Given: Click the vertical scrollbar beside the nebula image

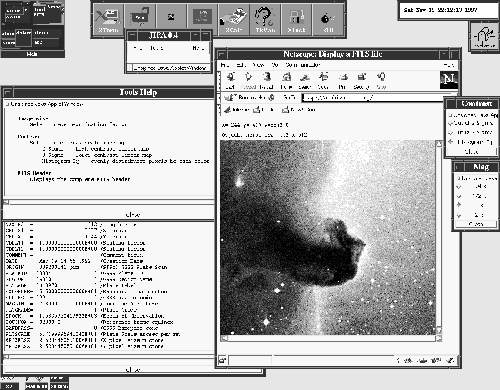Looking at the screenshot, I should (x=439, y=237).
